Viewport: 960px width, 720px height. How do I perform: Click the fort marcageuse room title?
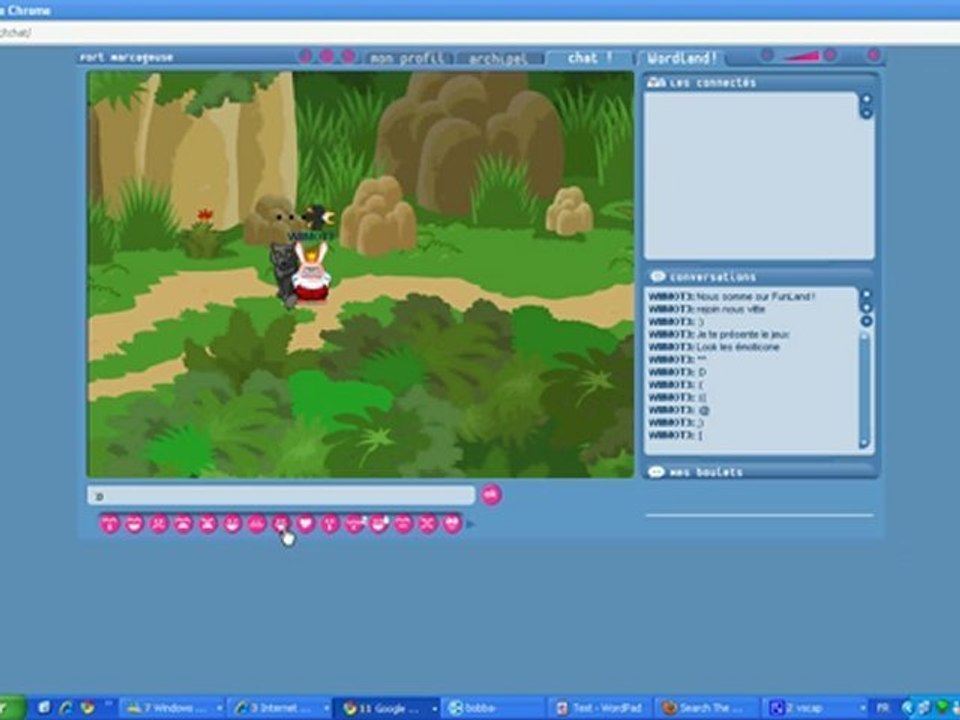pyautogui.click(x=126, y=58)
